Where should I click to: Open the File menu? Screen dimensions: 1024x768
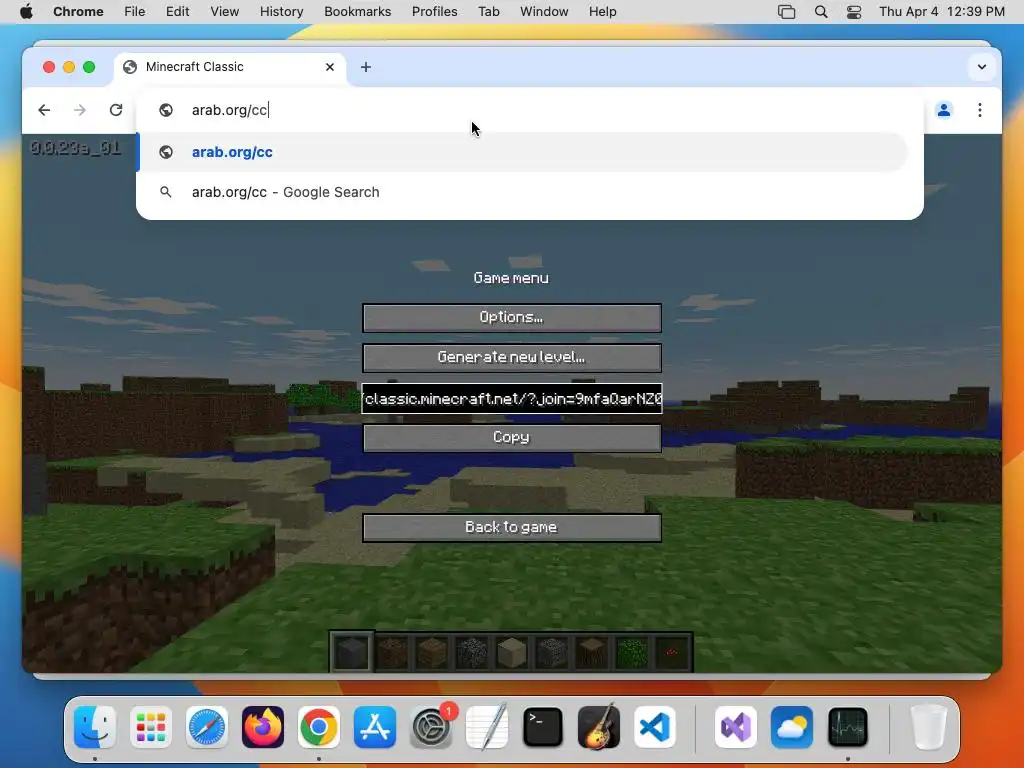click(x=135, y=11)
